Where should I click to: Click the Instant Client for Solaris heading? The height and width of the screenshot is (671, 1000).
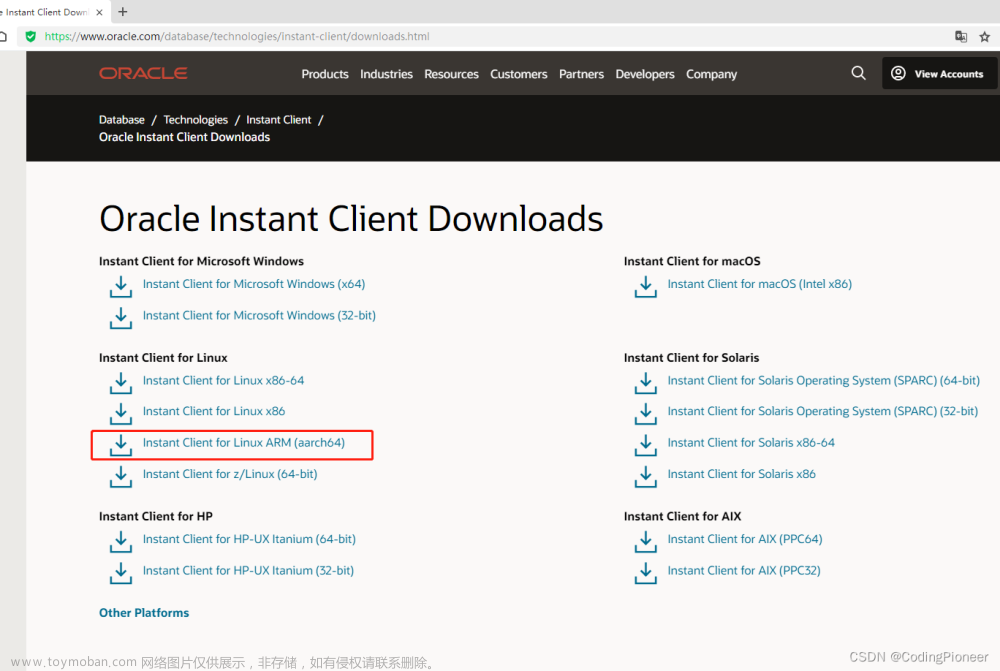click(x=691, y=358)
